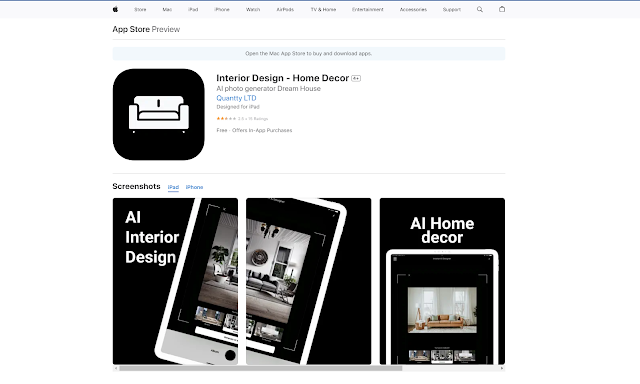Screen dimensions: 640x384
Task: Click the App Store heading link
Action: click(131, 29)
